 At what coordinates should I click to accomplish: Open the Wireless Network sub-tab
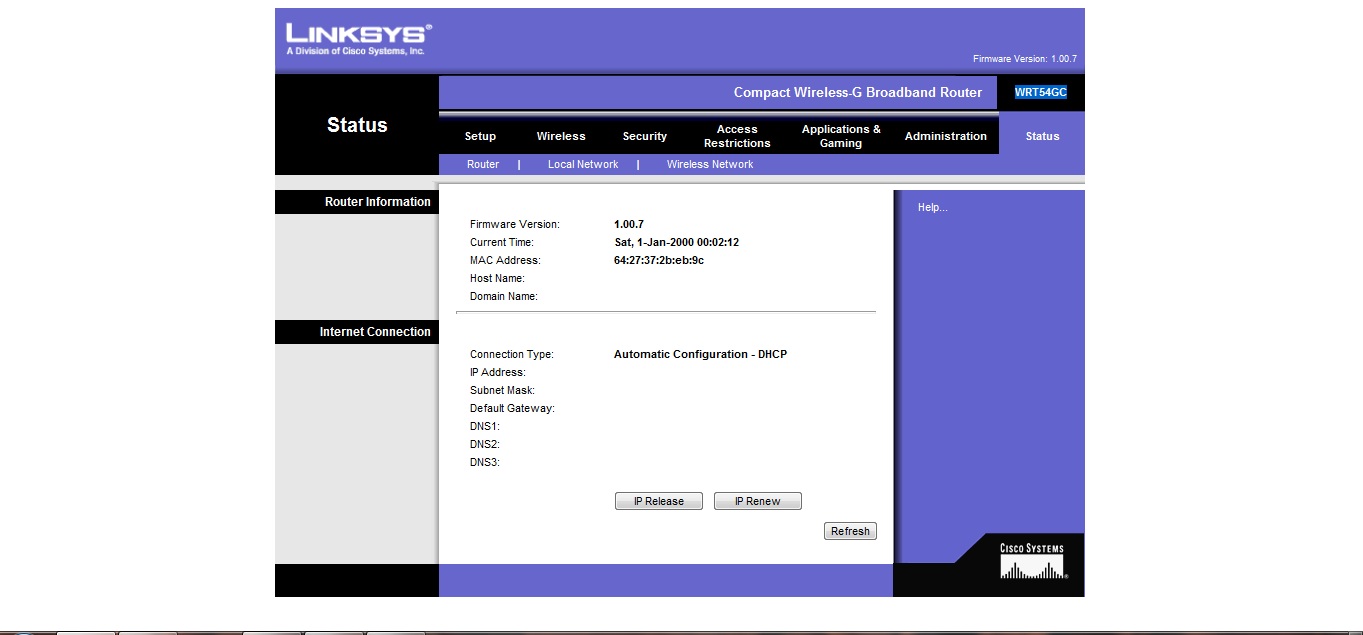click(x=710, y=164)
